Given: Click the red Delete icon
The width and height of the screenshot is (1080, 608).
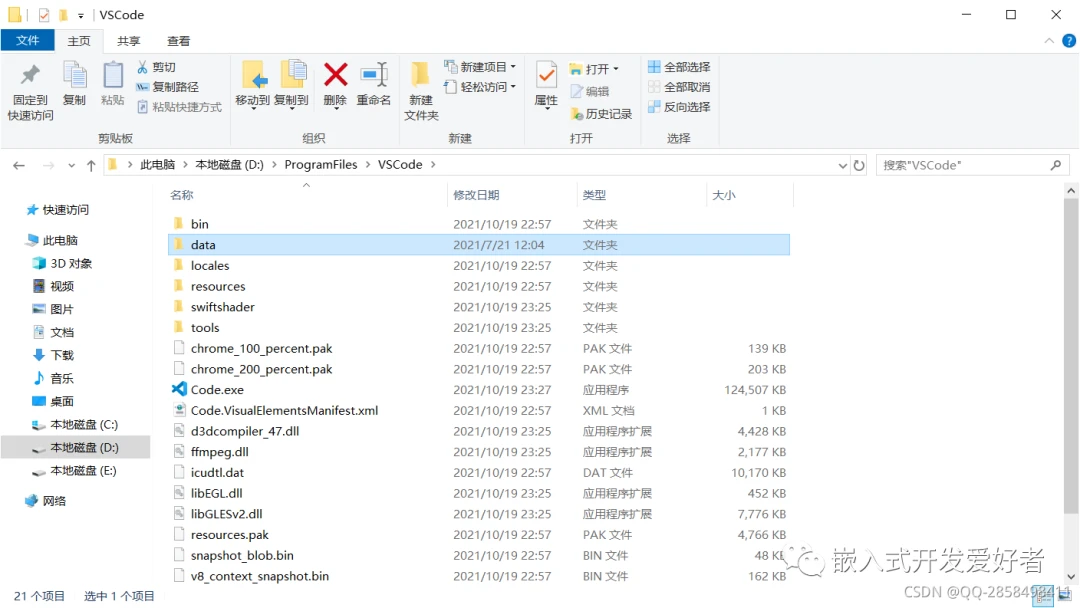Looking at the screenshot, I should coord(335,75).
